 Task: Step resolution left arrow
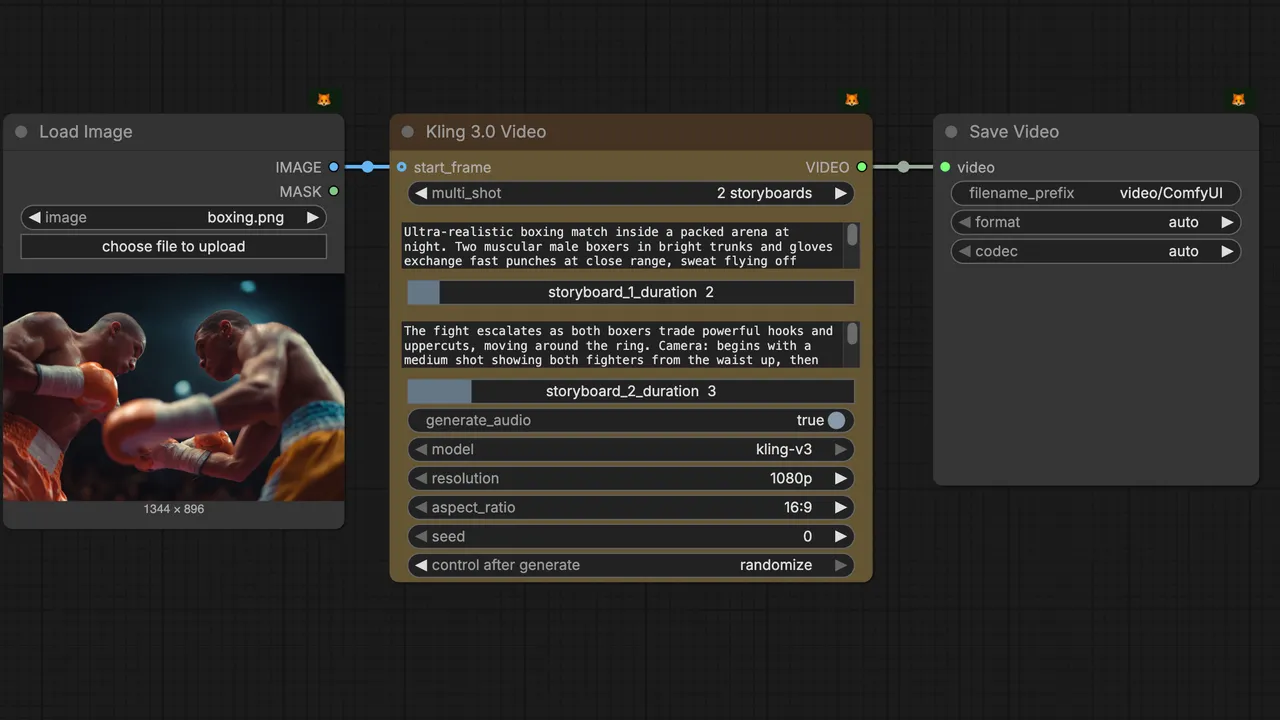tap(421, 478)
